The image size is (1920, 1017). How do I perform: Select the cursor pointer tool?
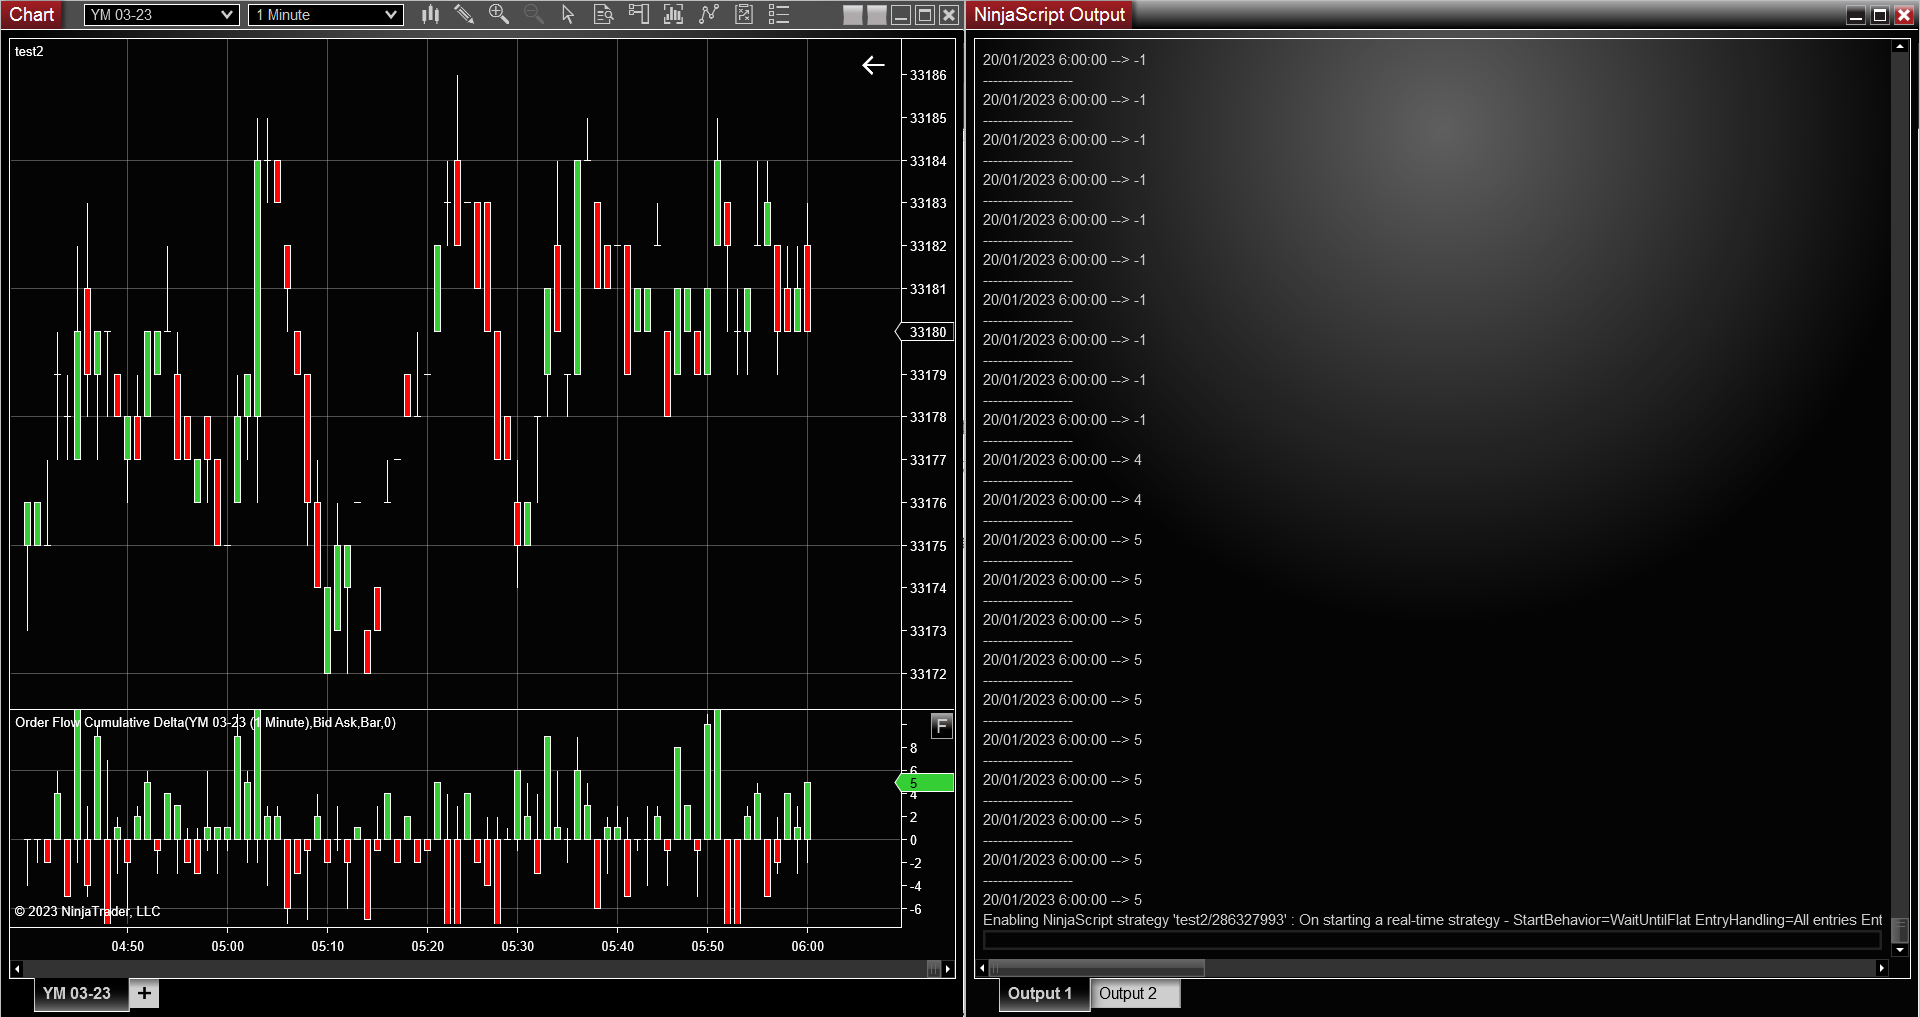(x=568, y=14)
